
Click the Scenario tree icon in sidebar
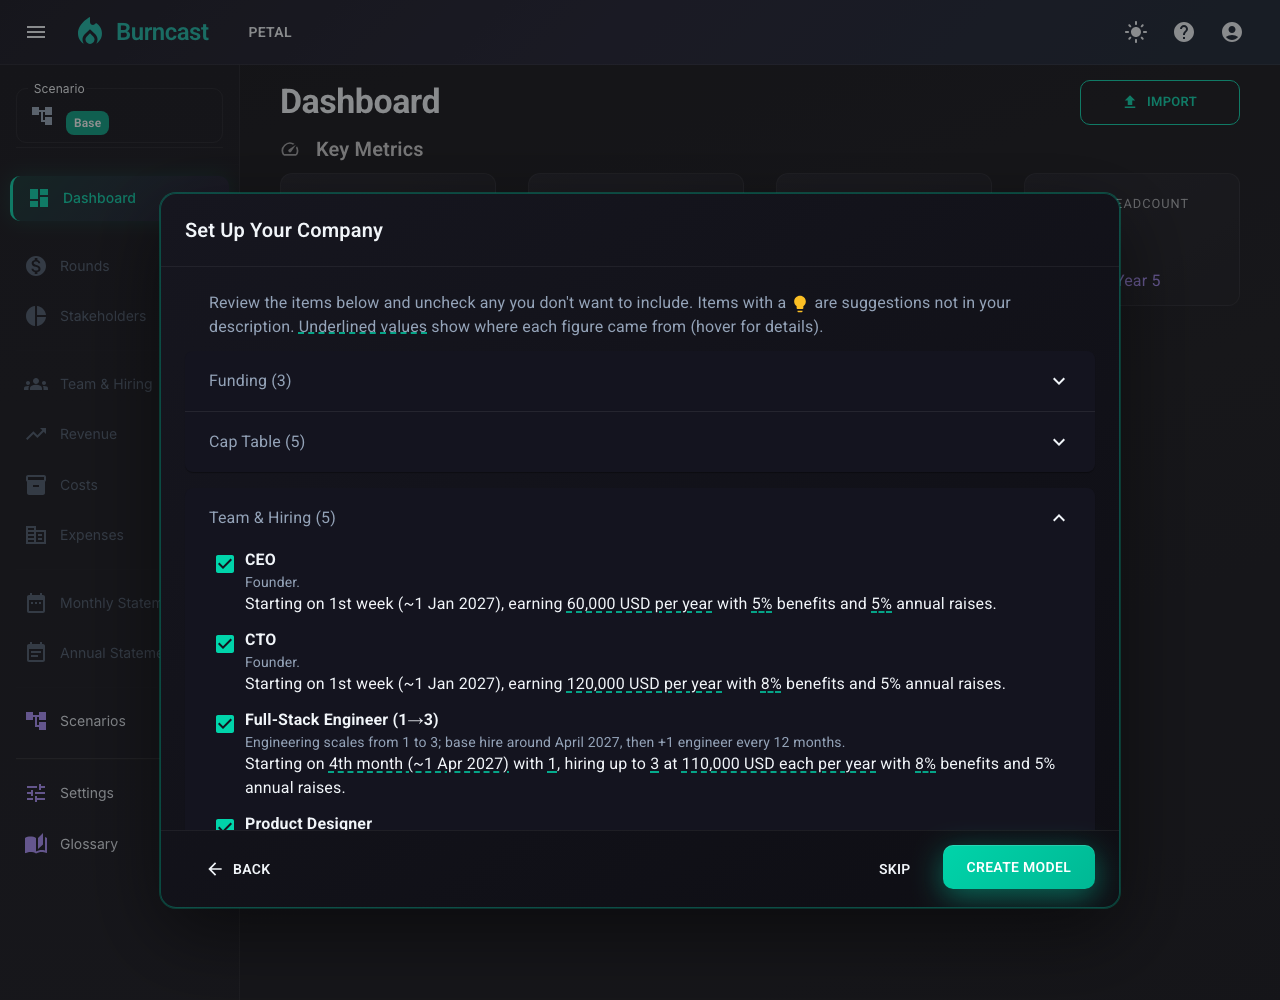[x=42, y=115]
